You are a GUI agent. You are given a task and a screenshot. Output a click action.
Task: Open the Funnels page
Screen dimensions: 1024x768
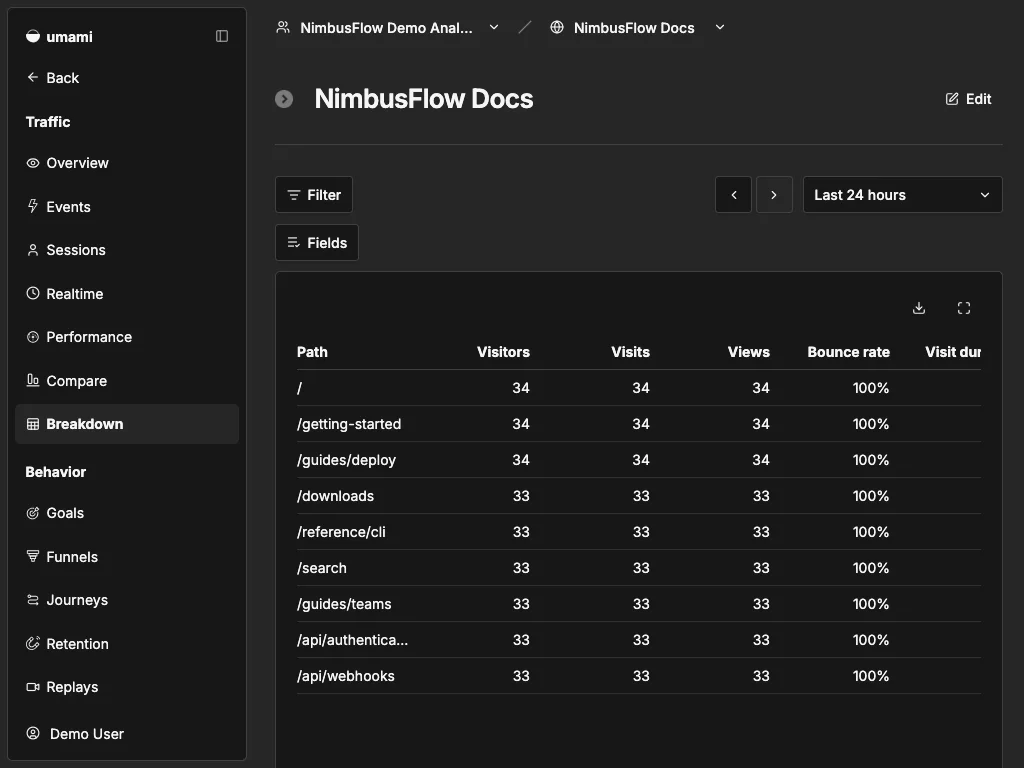127,557
